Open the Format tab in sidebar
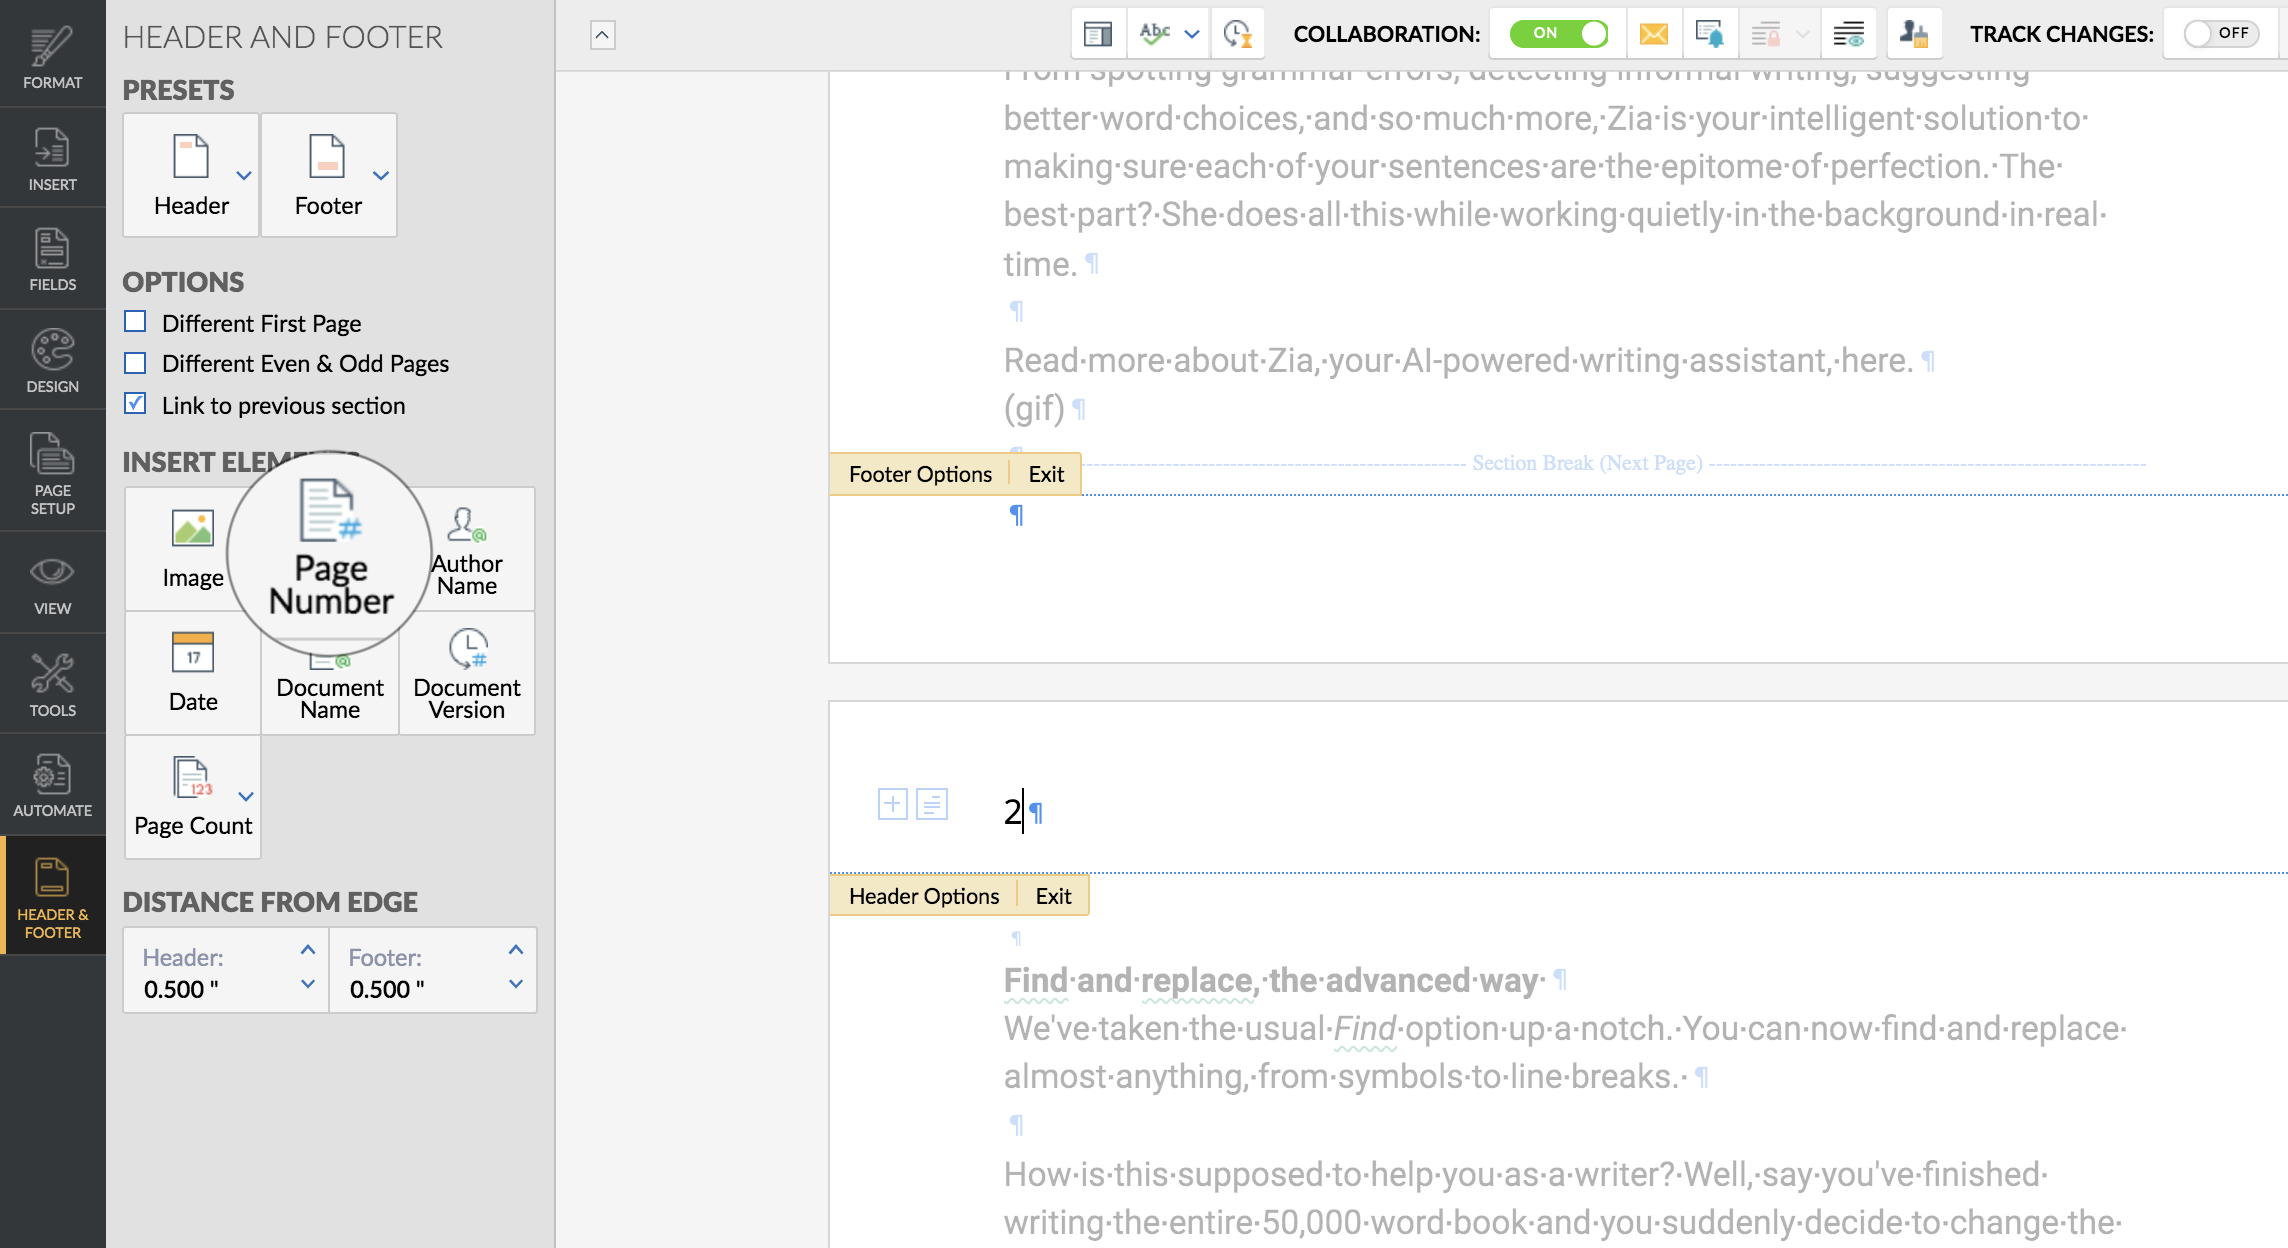Screen dimensions: 2288x1248 click(x=52, y=55)
